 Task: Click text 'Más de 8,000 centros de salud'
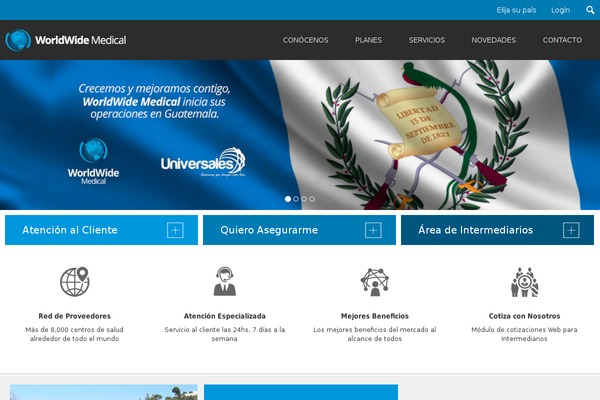point(75,330)
